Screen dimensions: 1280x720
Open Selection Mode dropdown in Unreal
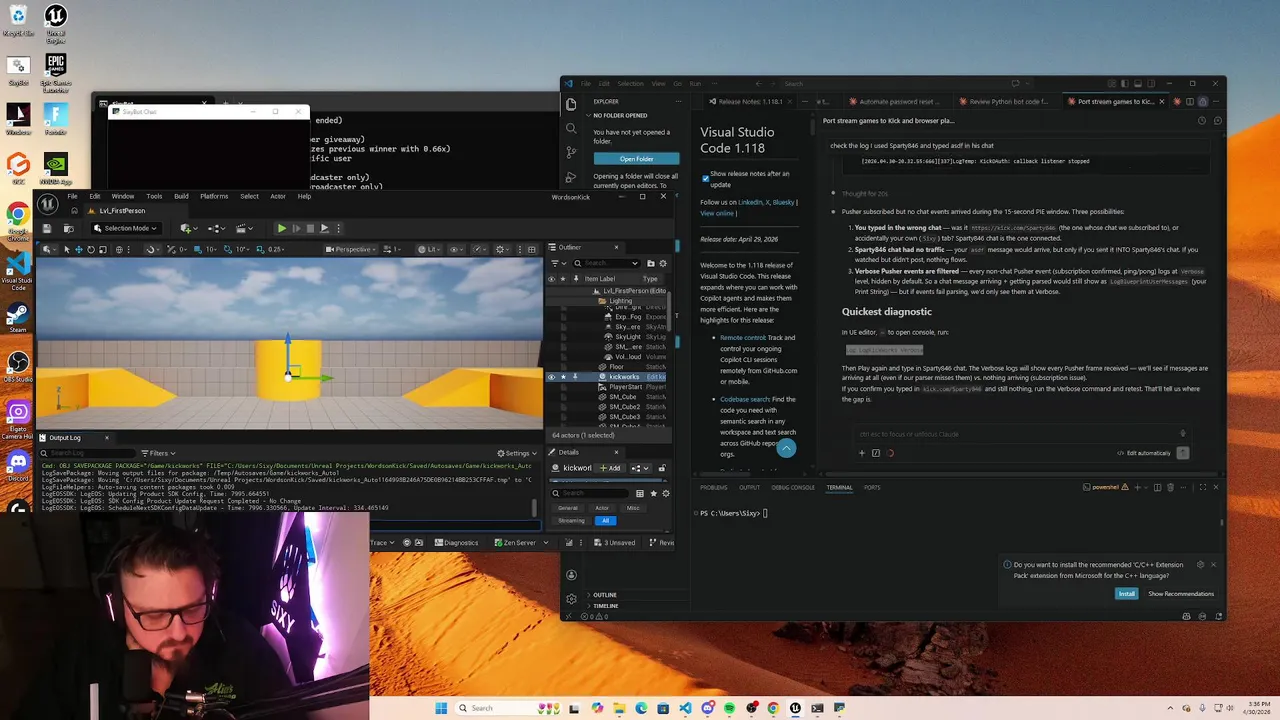(x=126, y=228)
